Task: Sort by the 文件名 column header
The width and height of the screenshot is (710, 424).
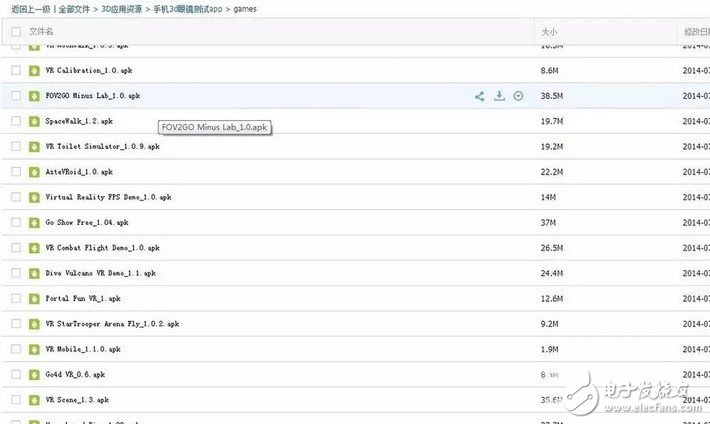Action: coord(42,32)
